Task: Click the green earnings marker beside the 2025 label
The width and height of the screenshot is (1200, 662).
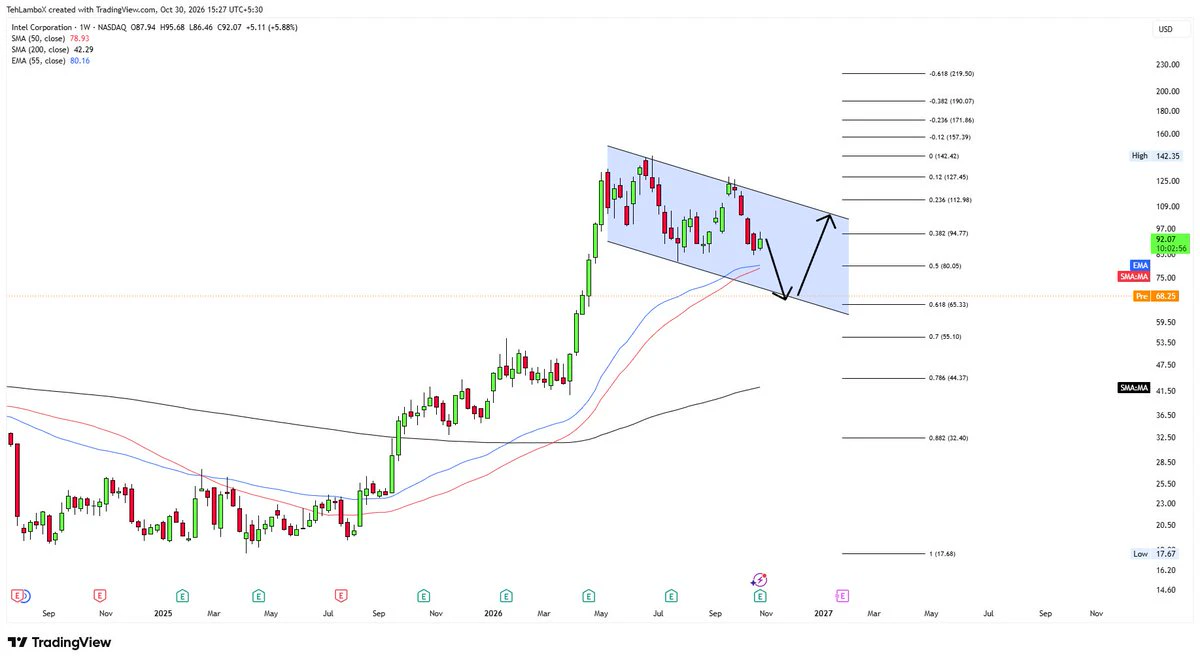Action: point(181,595)
